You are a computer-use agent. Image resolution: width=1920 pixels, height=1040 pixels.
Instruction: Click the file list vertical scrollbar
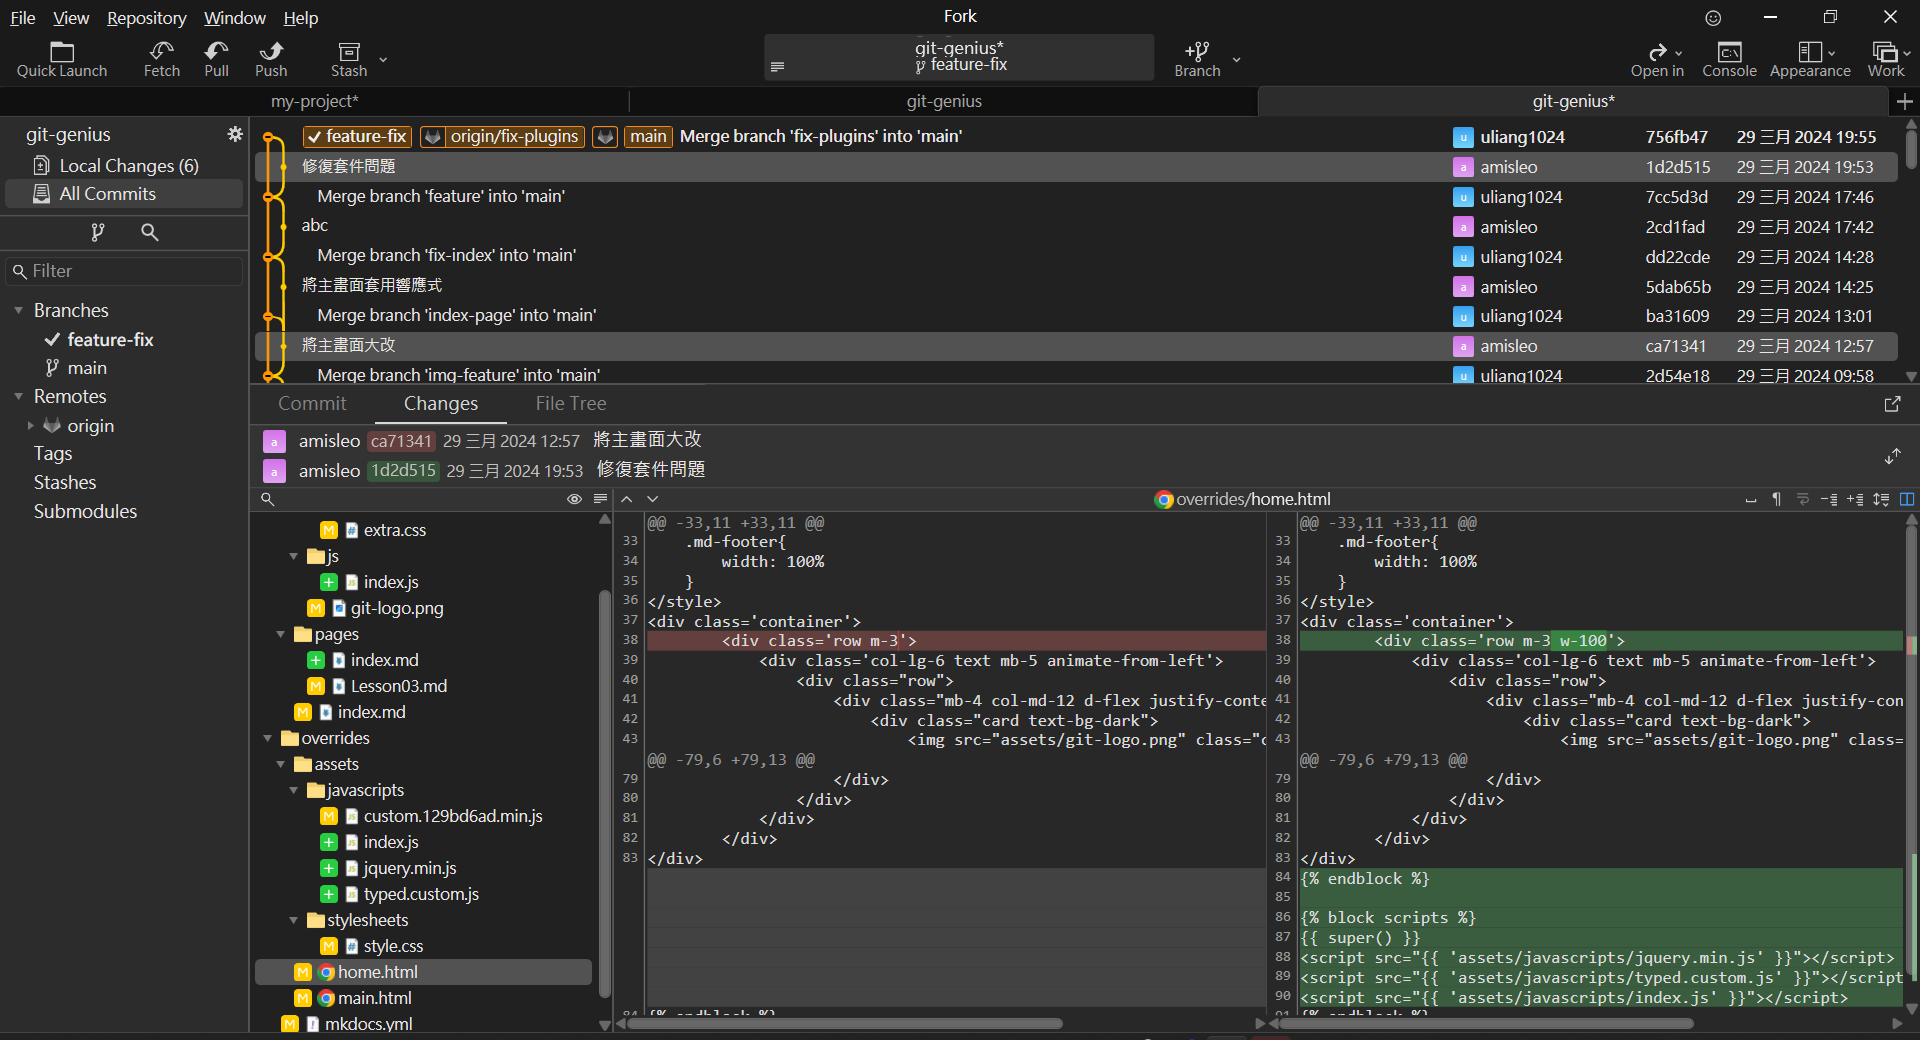tap(604, 794)
